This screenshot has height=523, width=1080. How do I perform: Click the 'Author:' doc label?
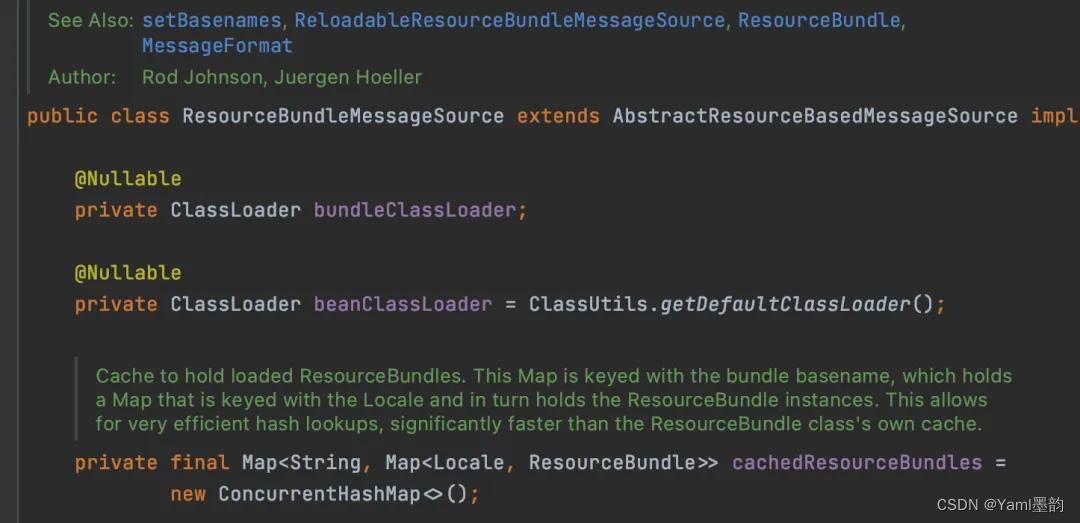82,77
